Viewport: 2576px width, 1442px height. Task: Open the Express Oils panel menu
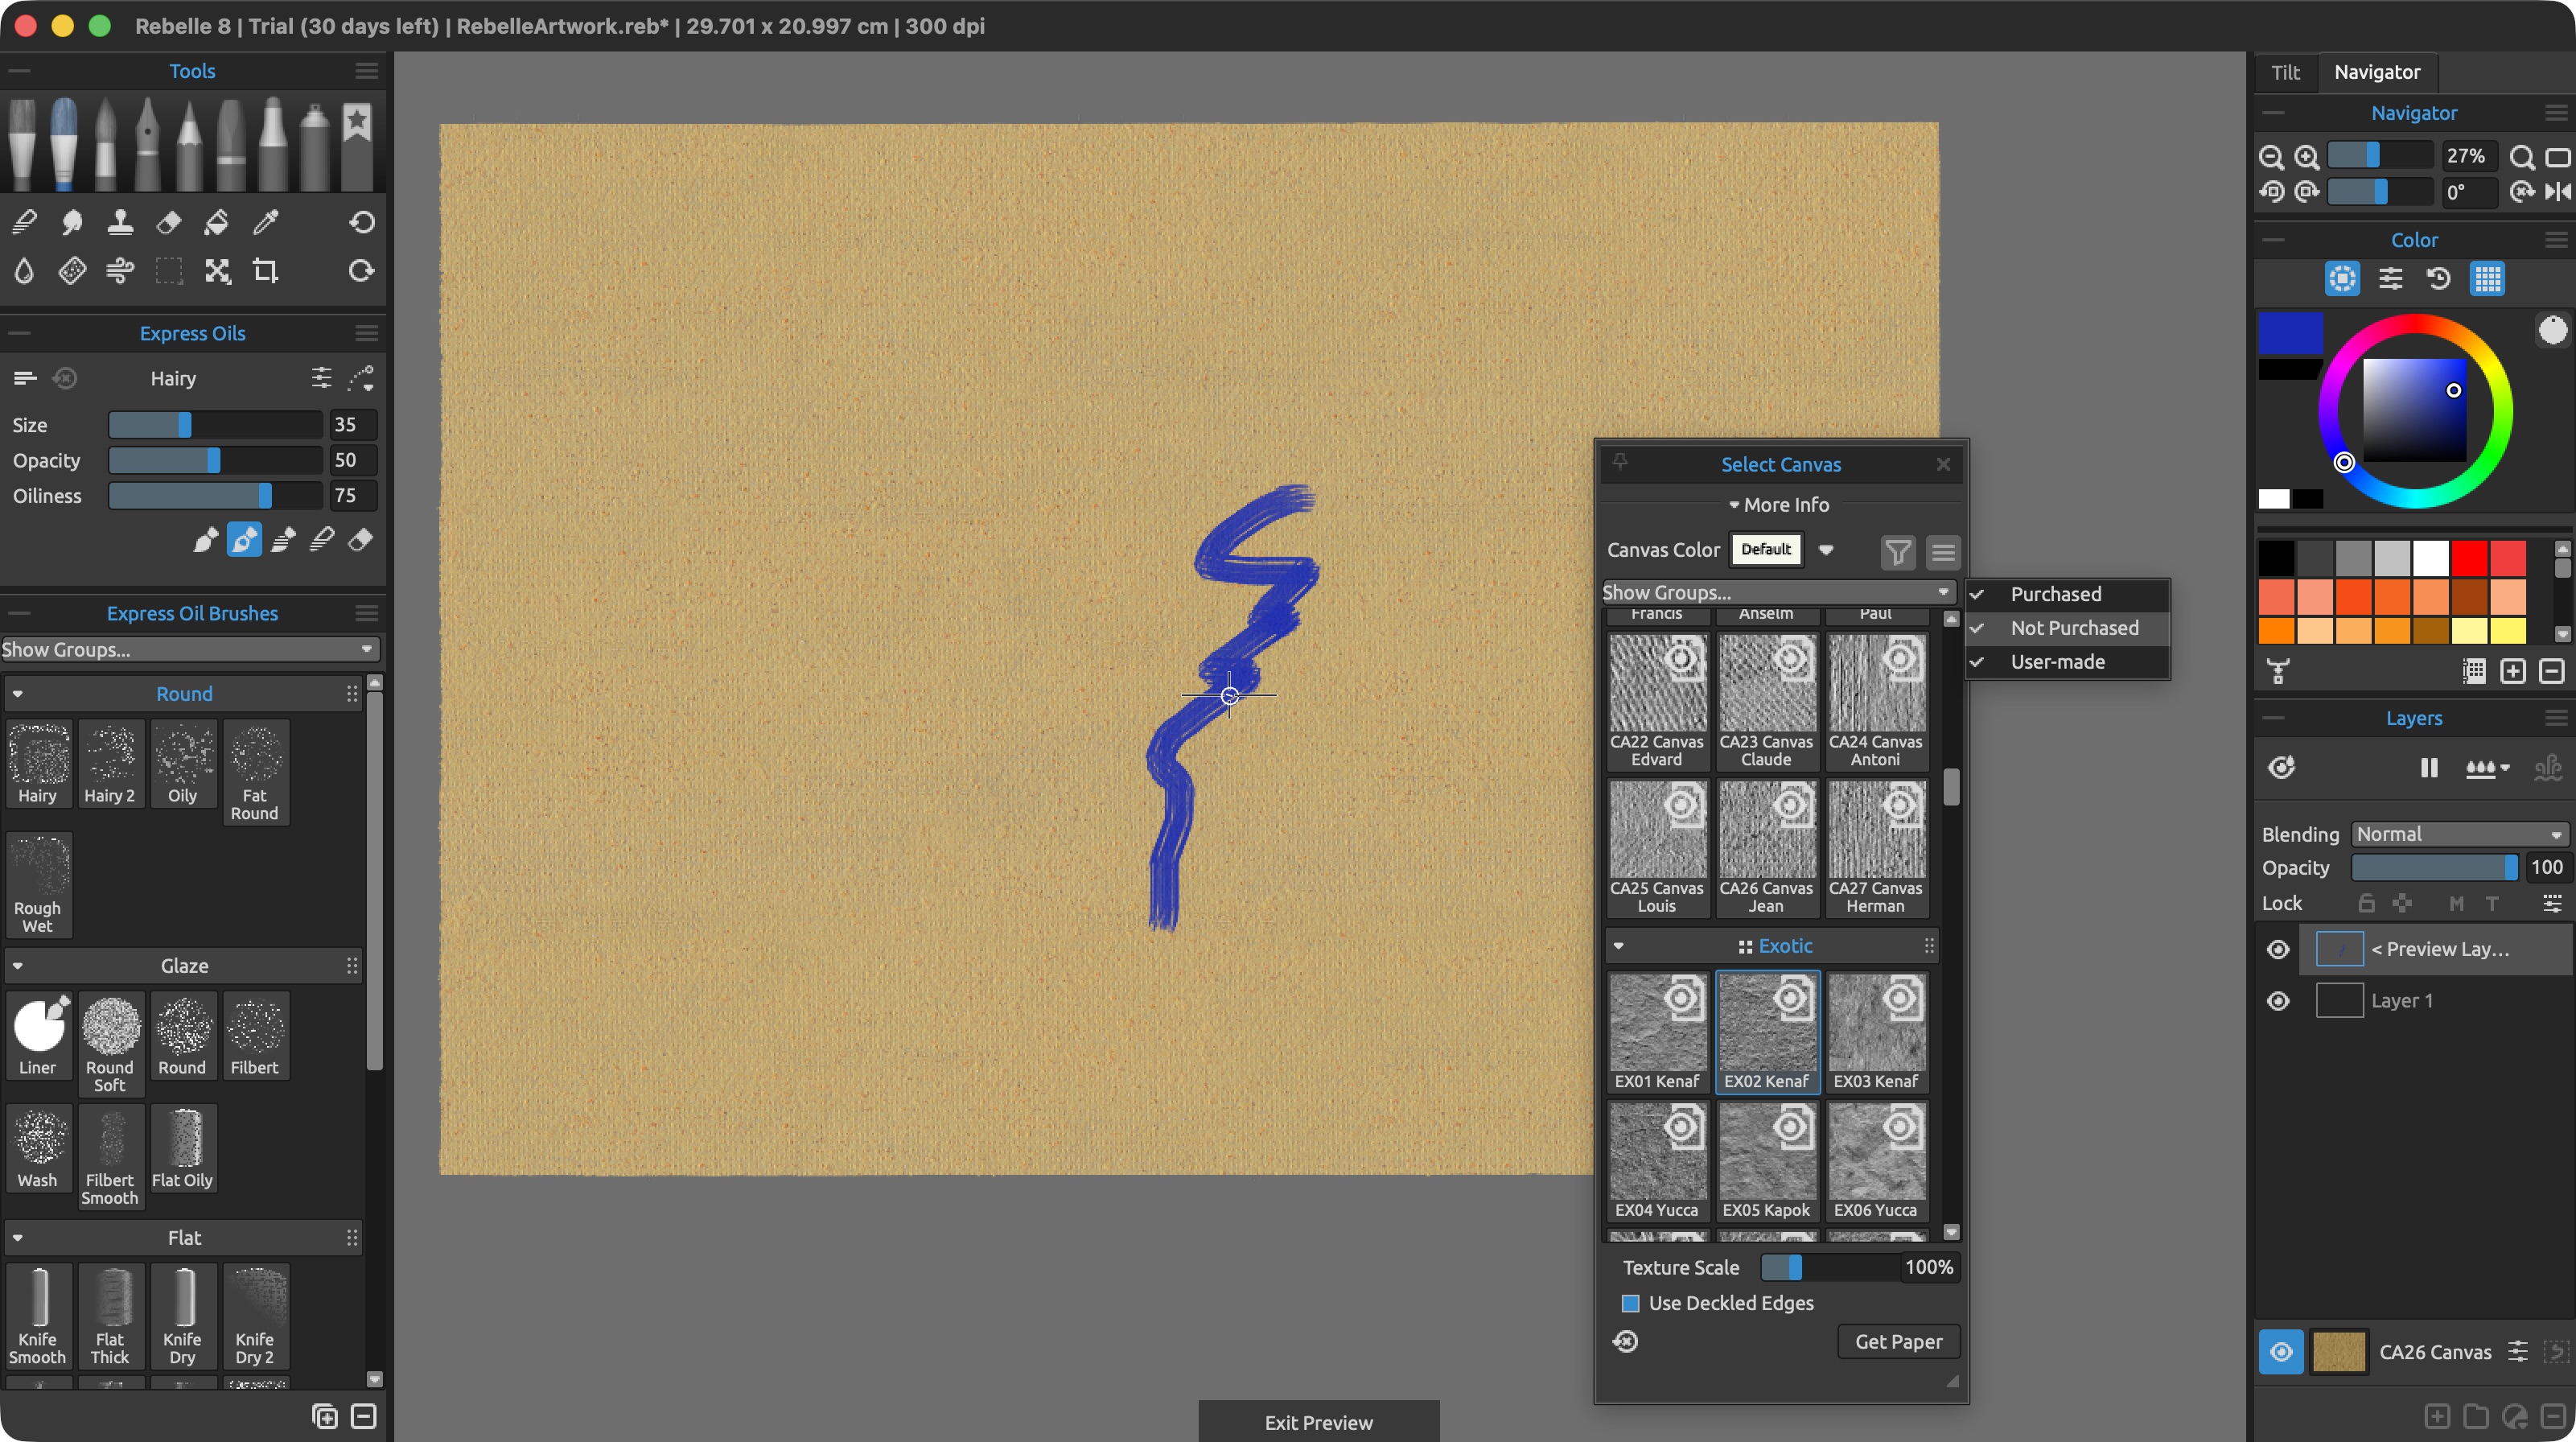pos(366,333)
